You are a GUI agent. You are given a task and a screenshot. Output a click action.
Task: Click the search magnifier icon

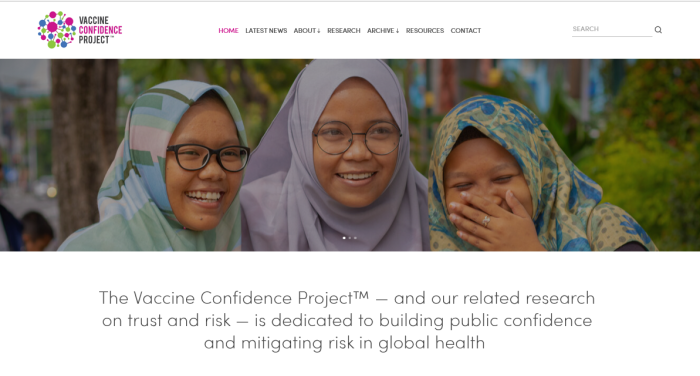coord(658,30)
